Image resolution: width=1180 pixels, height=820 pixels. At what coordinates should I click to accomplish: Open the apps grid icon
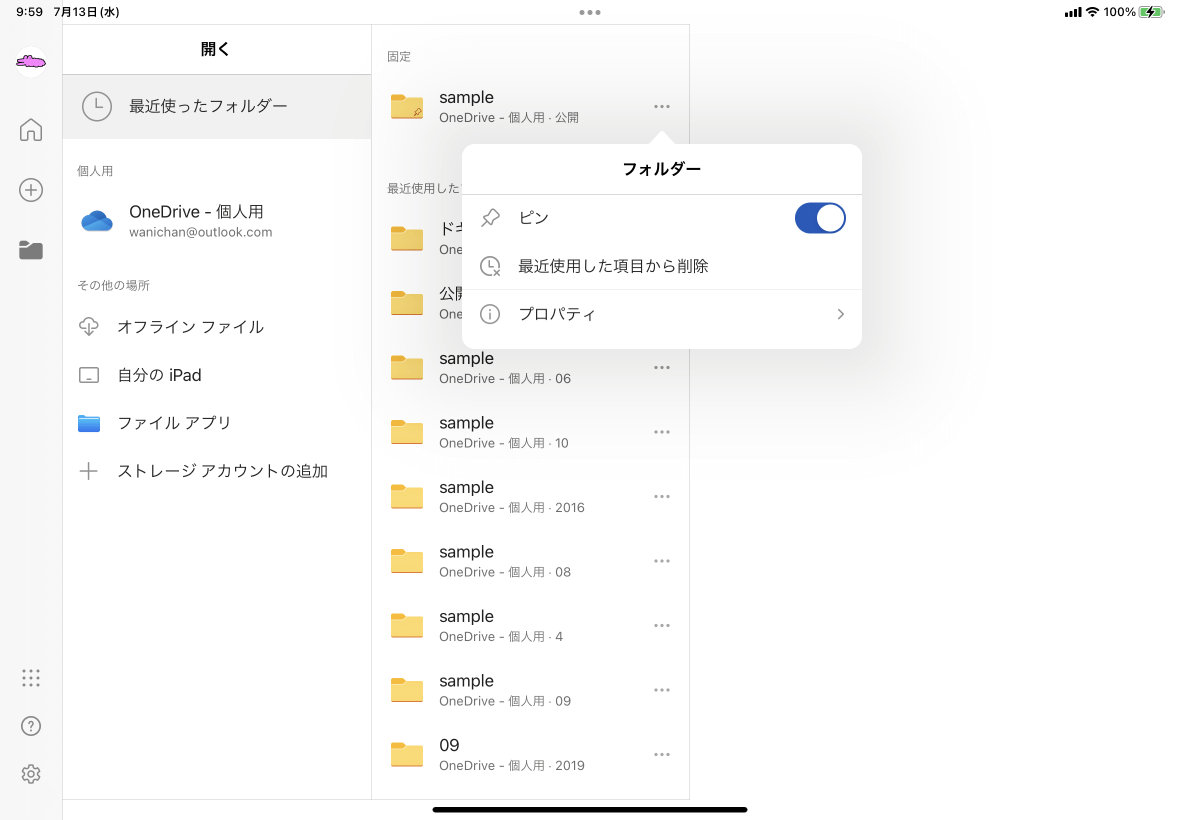tap(31, 678)
